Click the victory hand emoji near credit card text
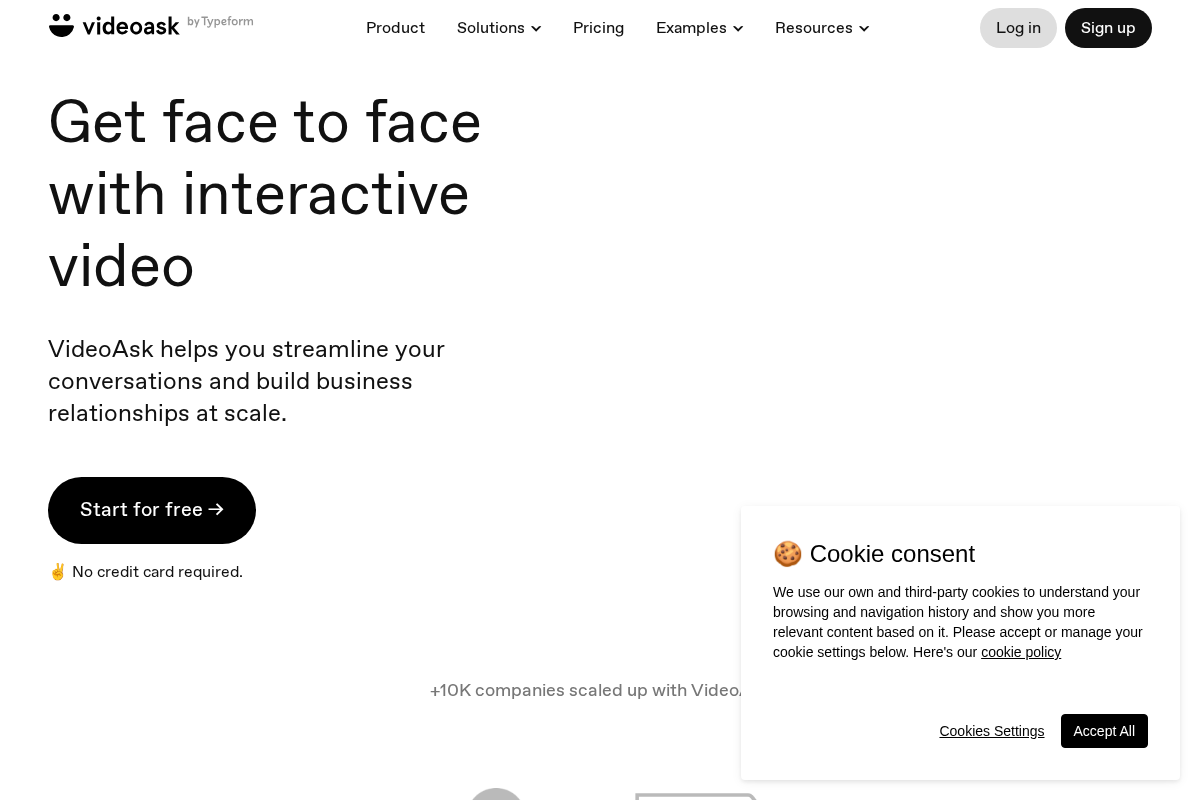The height and width of the screenshot is (800, 1200). pos(58,571)
